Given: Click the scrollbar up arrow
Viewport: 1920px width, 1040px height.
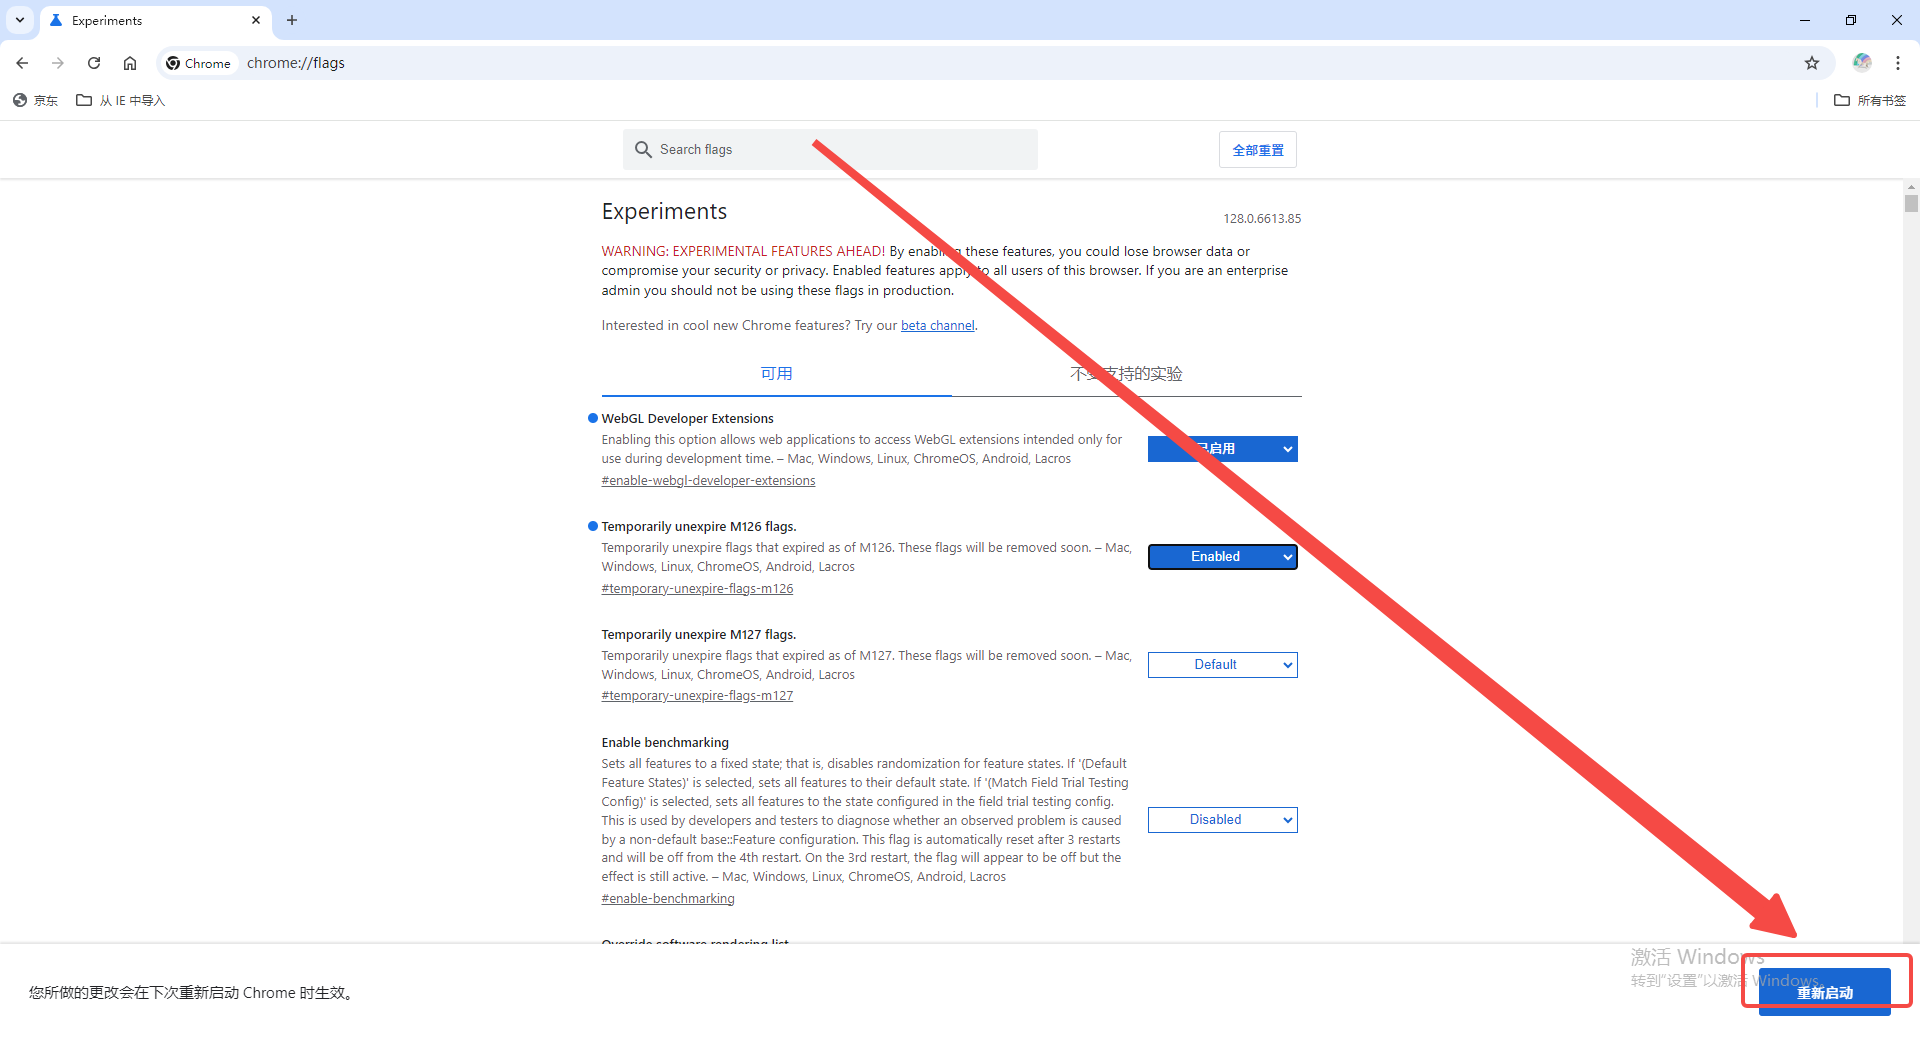Looking at the screenshot, I should (1911, 187).
